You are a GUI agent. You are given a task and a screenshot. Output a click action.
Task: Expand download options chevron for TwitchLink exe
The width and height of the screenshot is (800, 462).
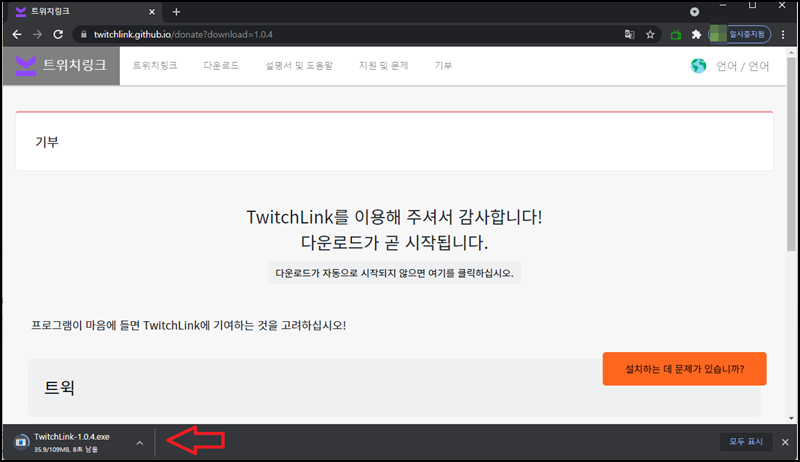(140, 443)
